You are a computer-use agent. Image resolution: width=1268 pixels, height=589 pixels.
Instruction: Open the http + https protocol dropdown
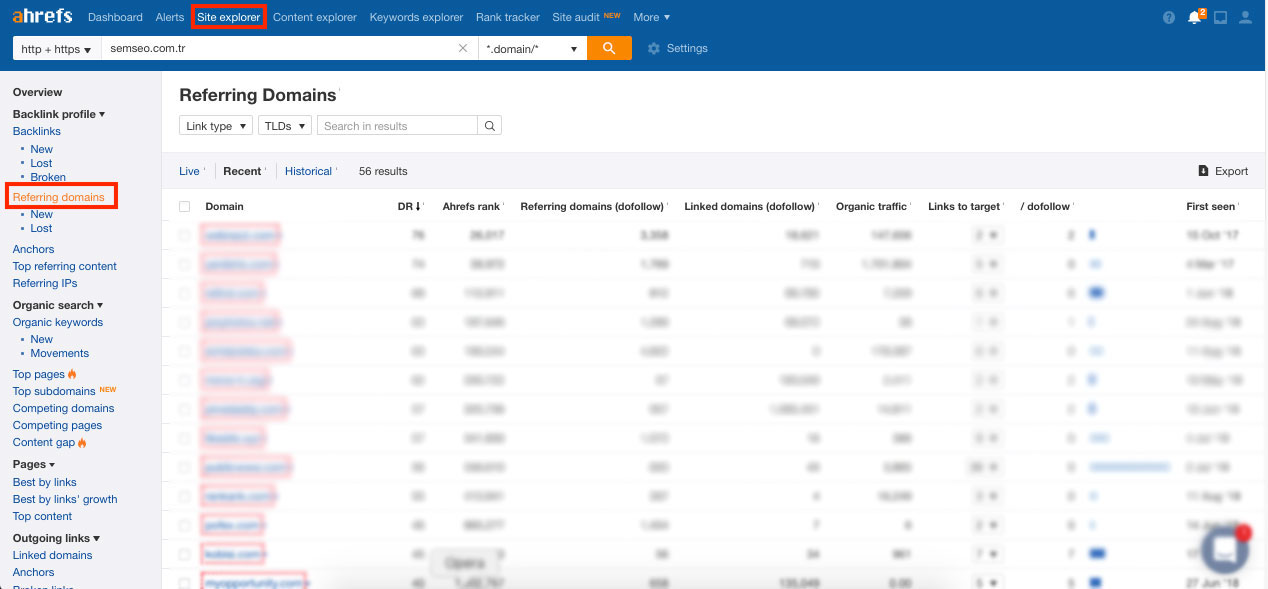coord(56,48)
